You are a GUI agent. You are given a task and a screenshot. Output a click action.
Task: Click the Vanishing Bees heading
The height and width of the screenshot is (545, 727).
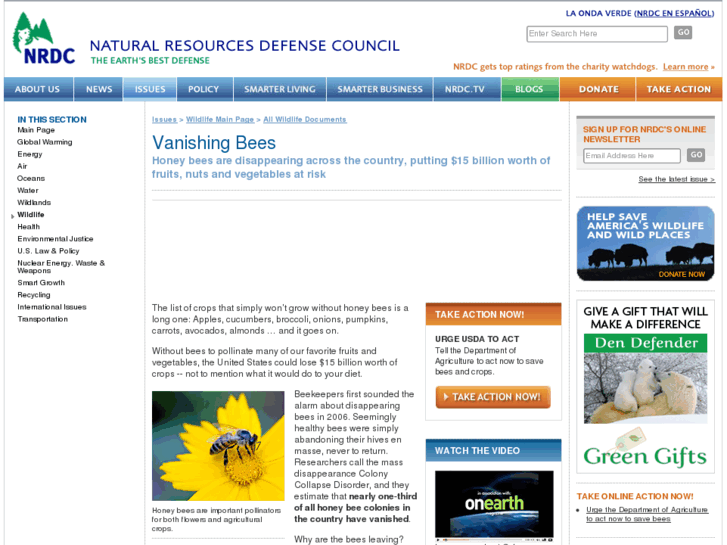point(214,143)
